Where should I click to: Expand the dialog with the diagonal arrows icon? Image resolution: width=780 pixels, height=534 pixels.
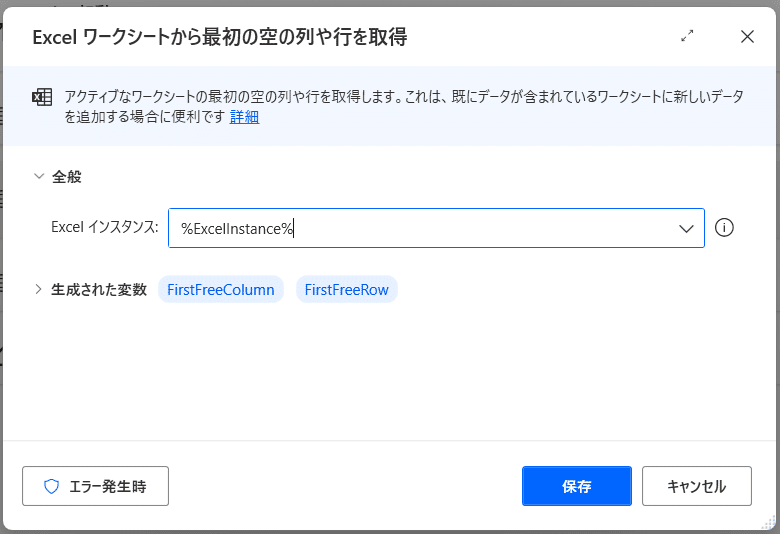[687, 36]
